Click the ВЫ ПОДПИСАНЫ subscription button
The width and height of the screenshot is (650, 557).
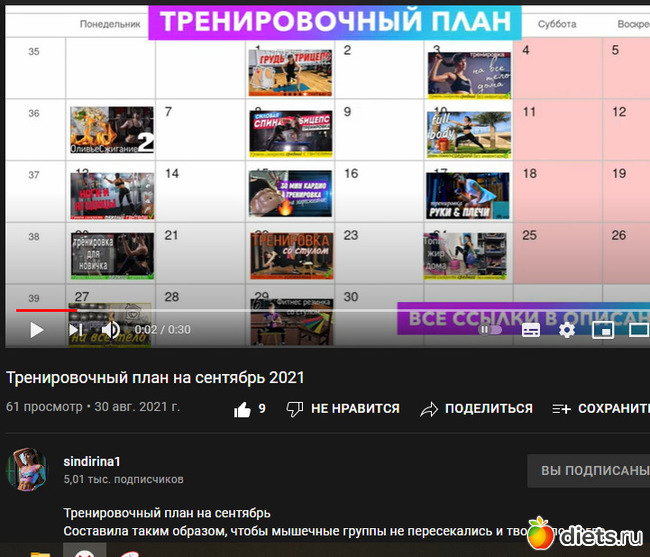pos(592,471)
